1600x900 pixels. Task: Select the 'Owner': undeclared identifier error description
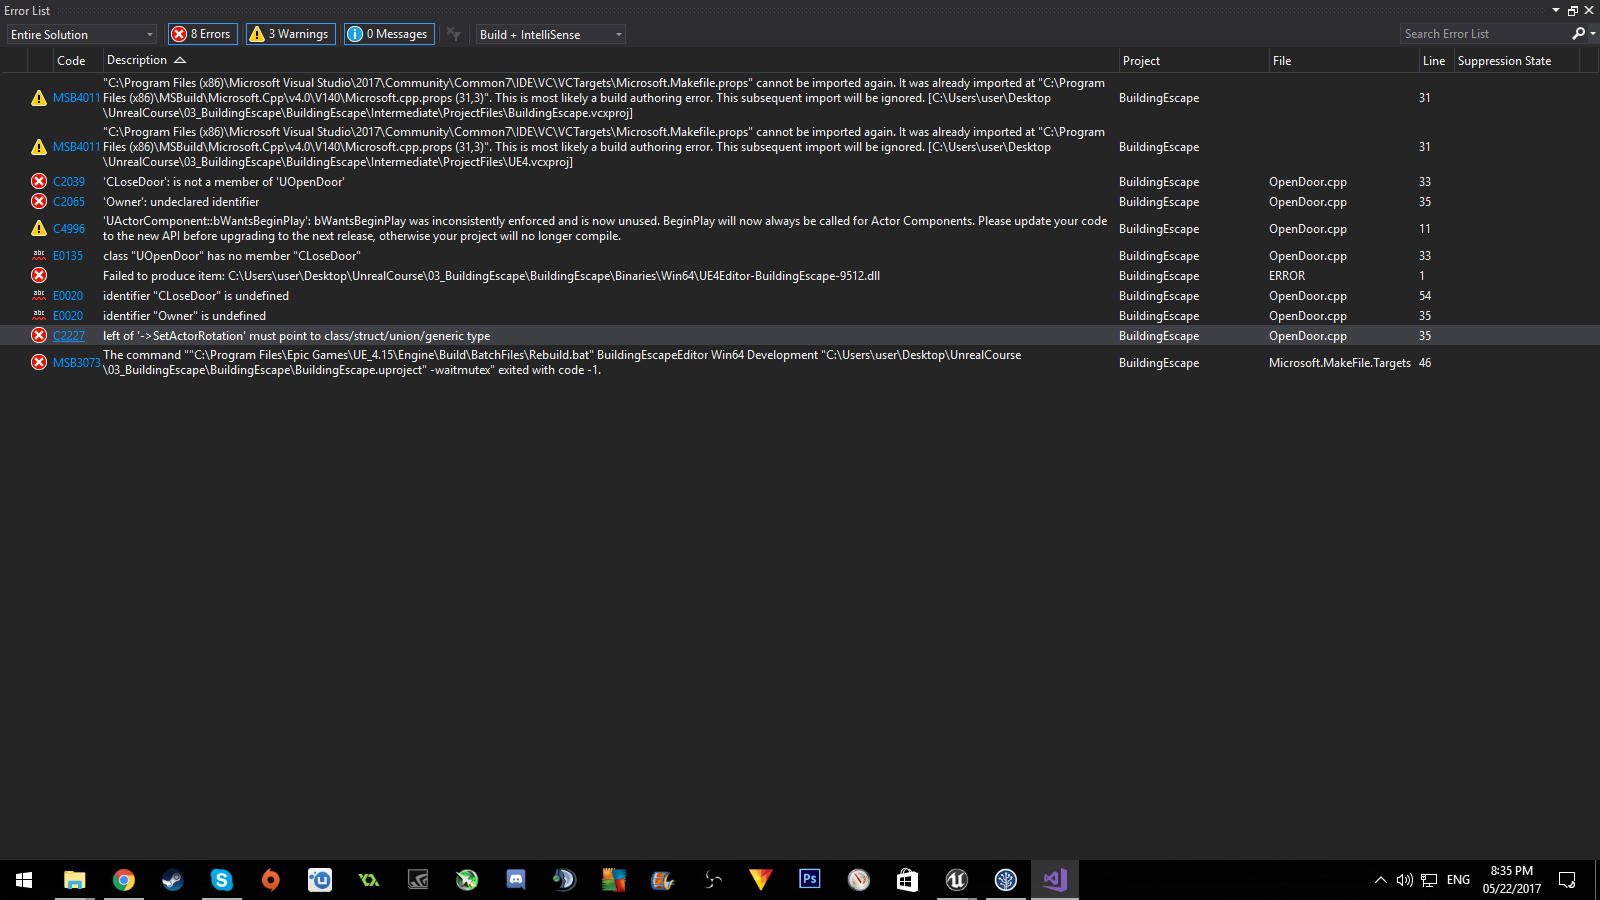click(x=181, y=202)
